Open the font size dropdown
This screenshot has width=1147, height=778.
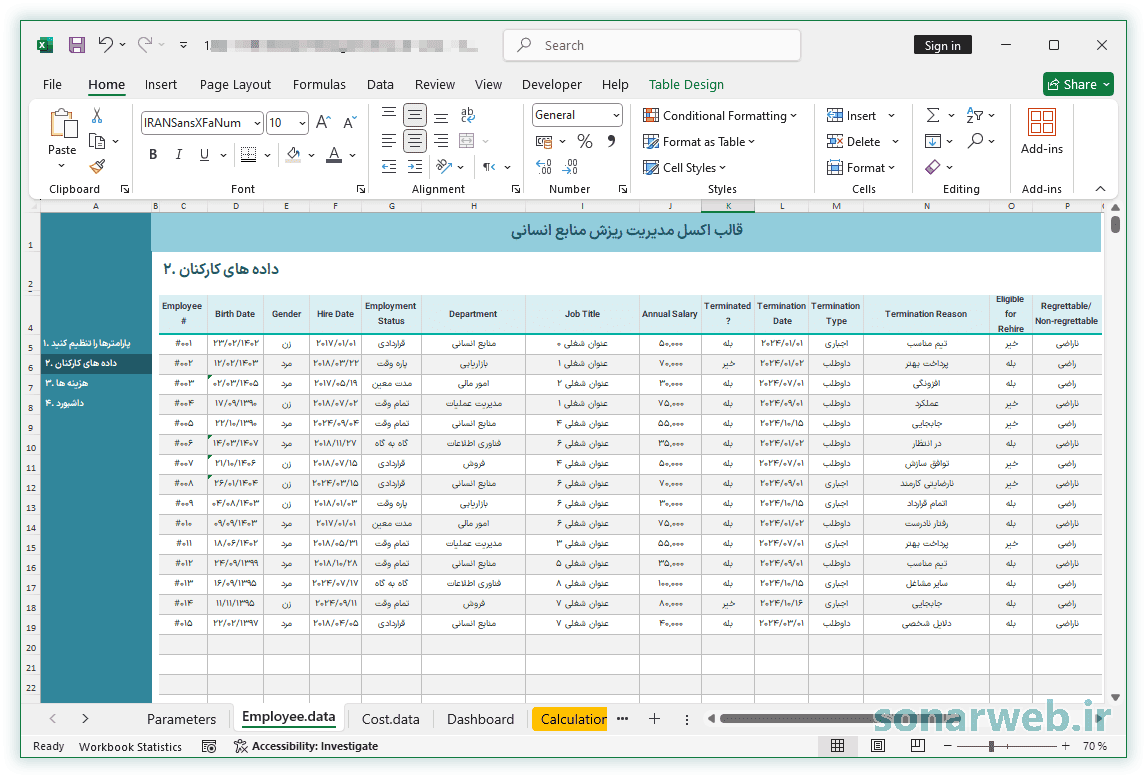pyautogui.click(x=302, y=123)
